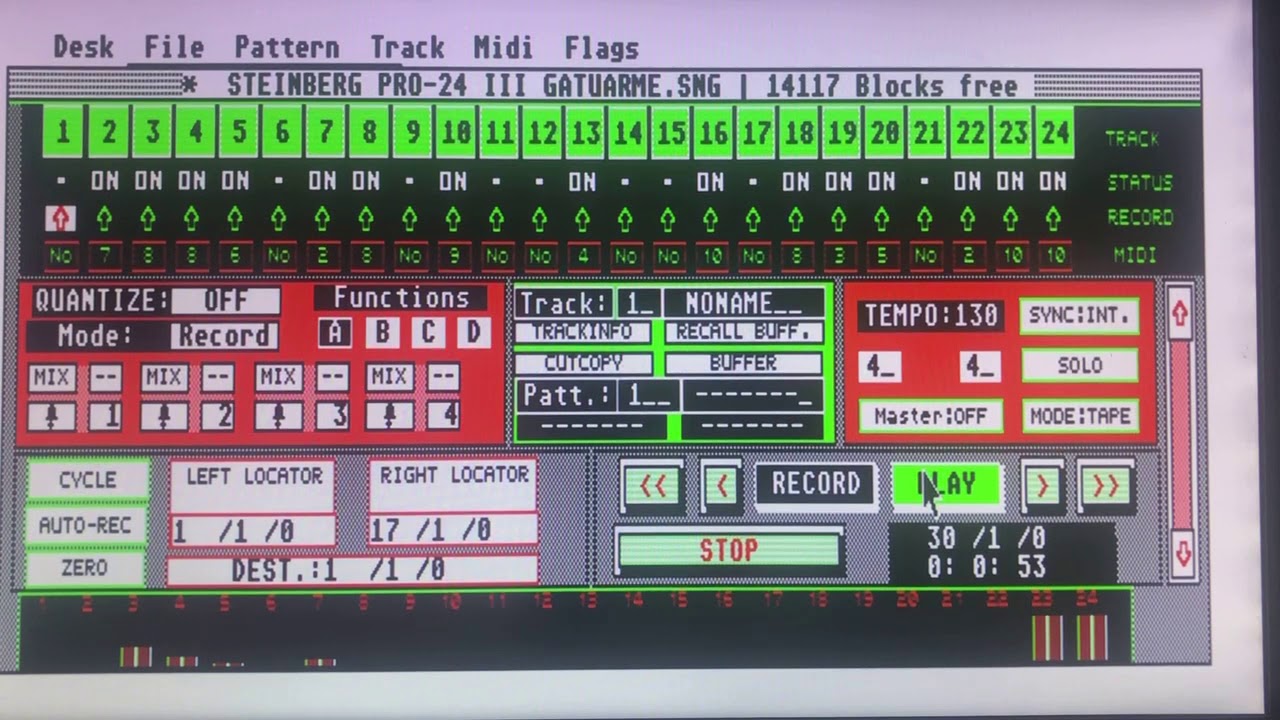Open the Track menu
Image resolution: width=1280 pixels, height=720 pixels.
(x=407, y=47)
